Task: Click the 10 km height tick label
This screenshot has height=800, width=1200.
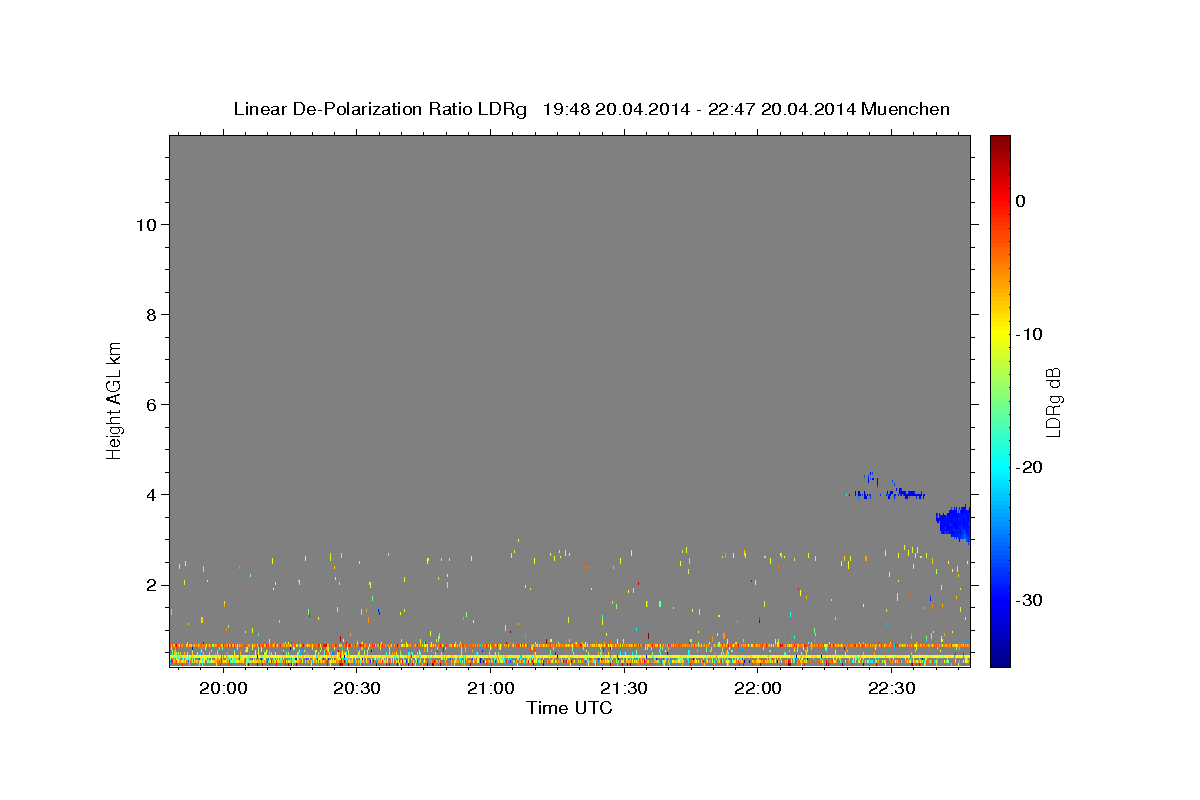Action: 145,224
